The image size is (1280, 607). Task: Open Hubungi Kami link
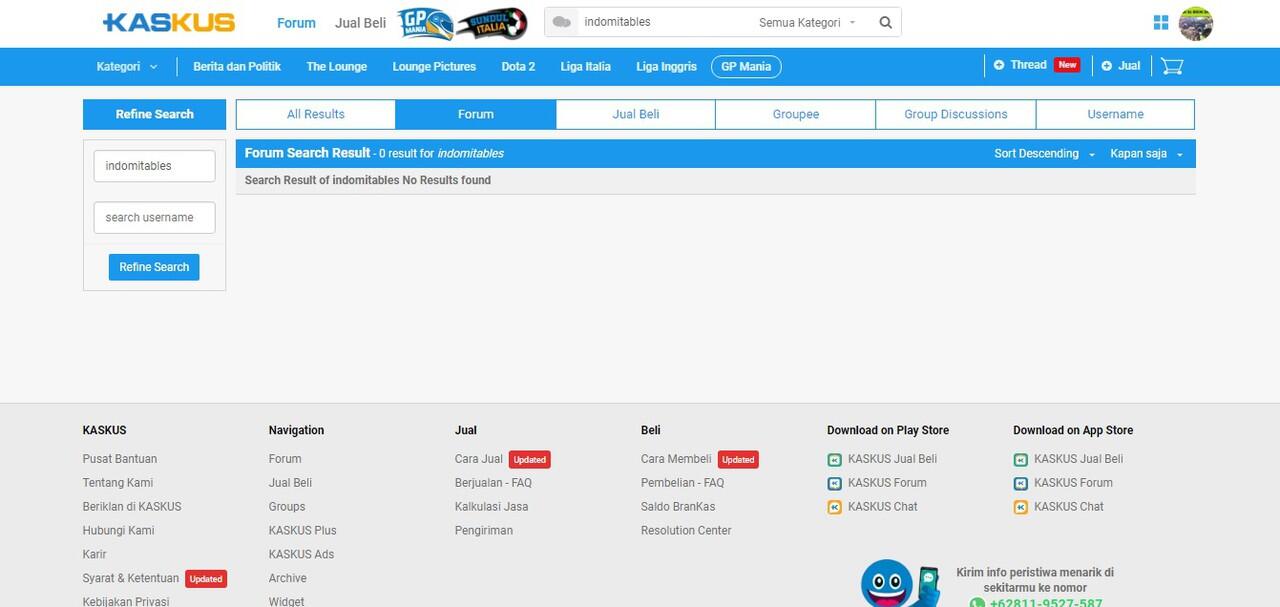[x=119, y=531]
